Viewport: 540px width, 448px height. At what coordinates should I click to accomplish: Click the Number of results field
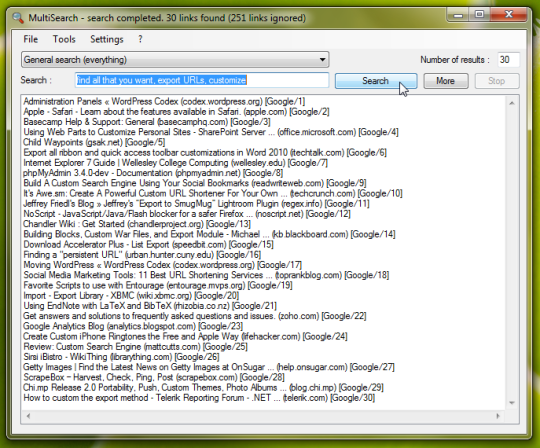coord(508,60)
